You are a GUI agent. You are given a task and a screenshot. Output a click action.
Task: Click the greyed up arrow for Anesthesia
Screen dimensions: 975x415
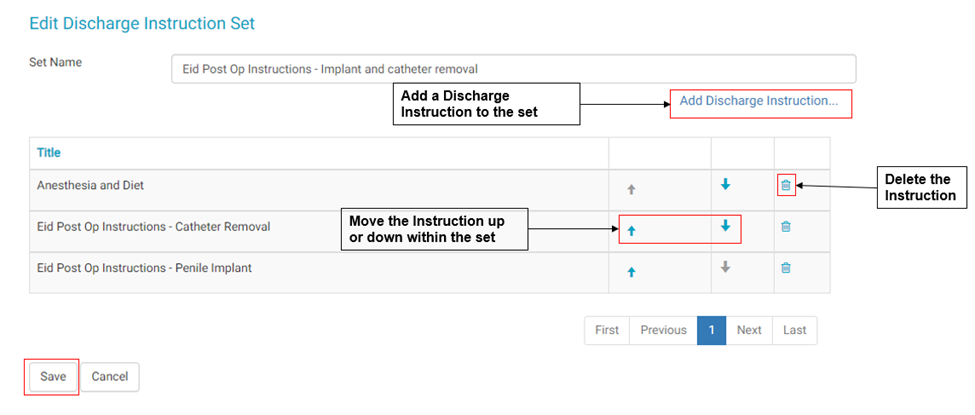click(631, 188)
